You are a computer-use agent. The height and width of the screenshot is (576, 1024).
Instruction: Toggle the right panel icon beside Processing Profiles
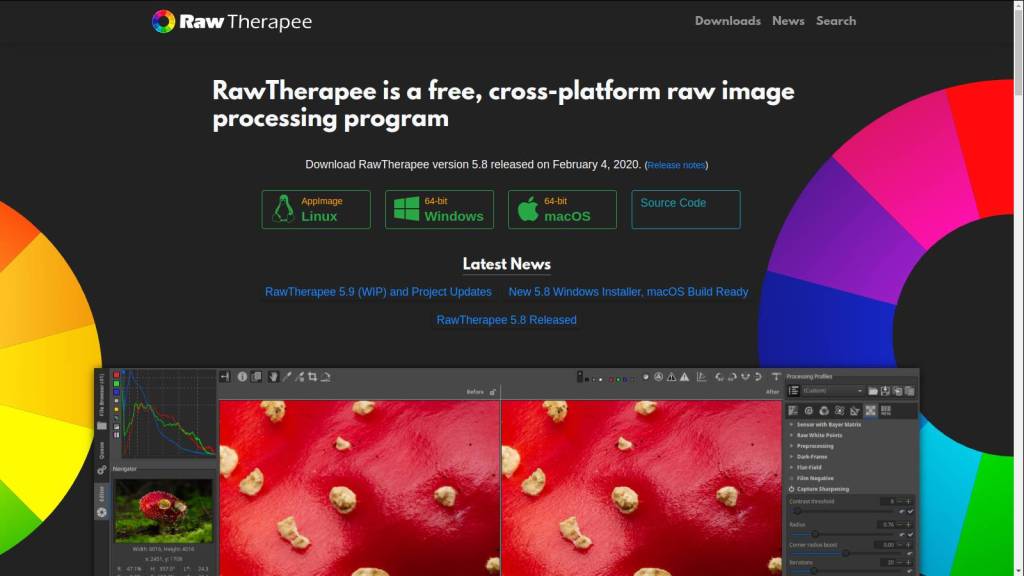776,377
